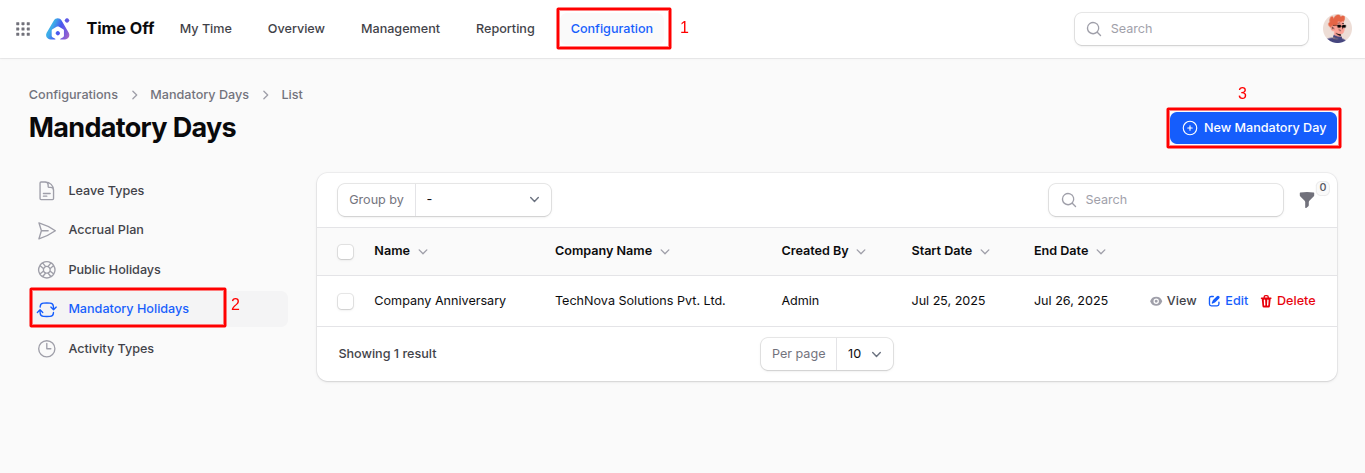
Task: Open the user avatar profile menu
Action: (x=1337, y=29)
